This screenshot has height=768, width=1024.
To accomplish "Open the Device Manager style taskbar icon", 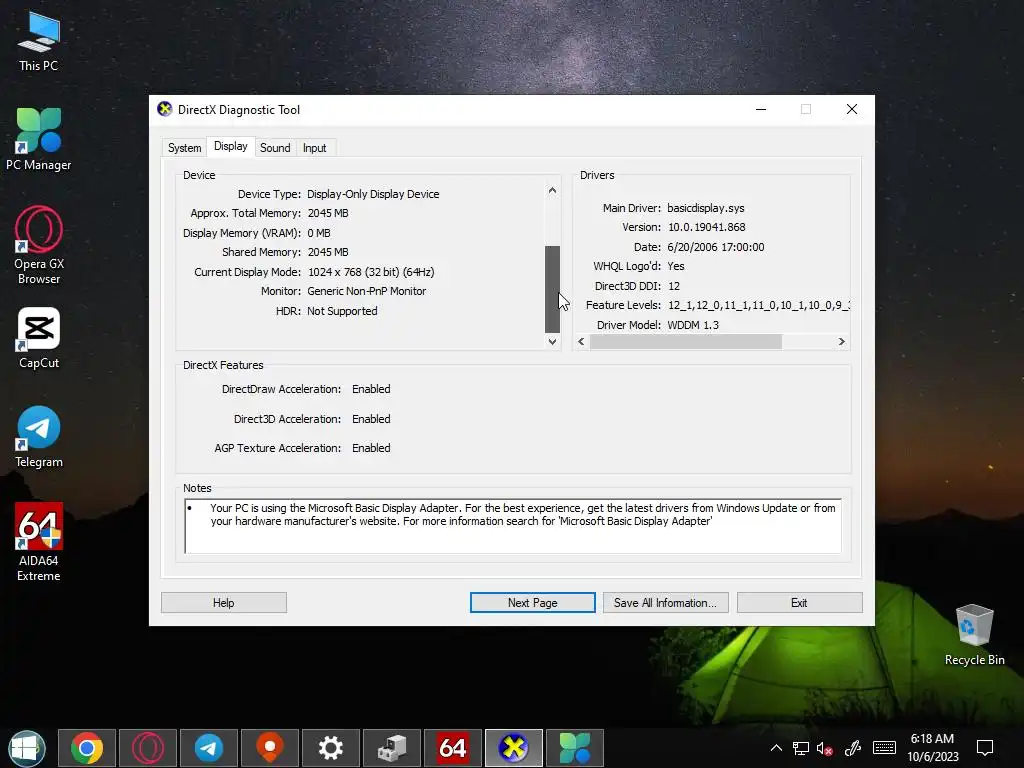I will pos(392,748).
